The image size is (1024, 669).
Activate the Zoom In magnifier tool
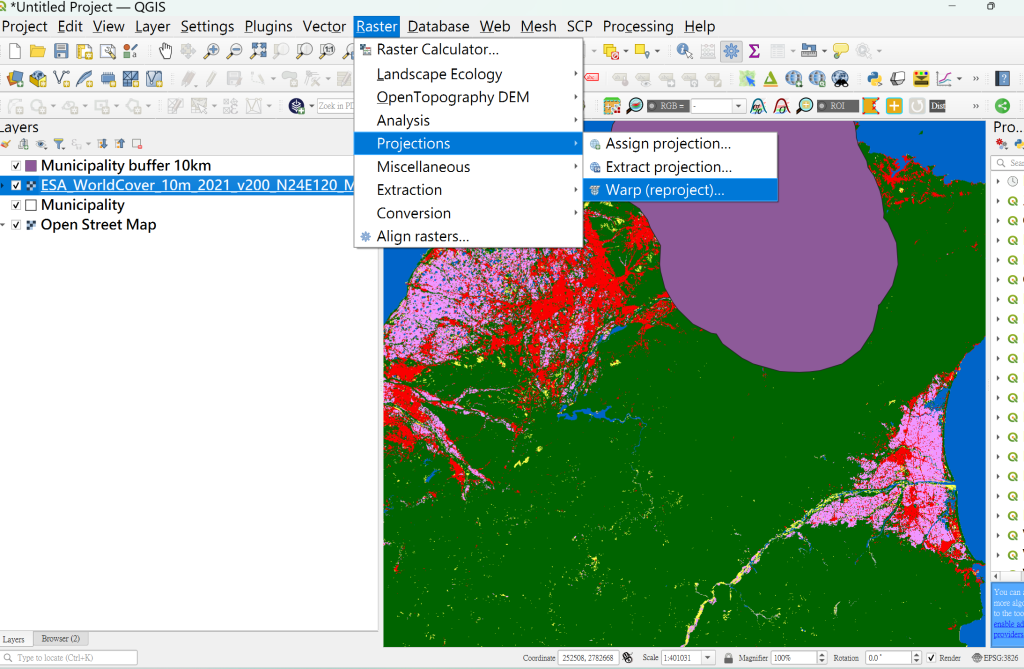211,51
